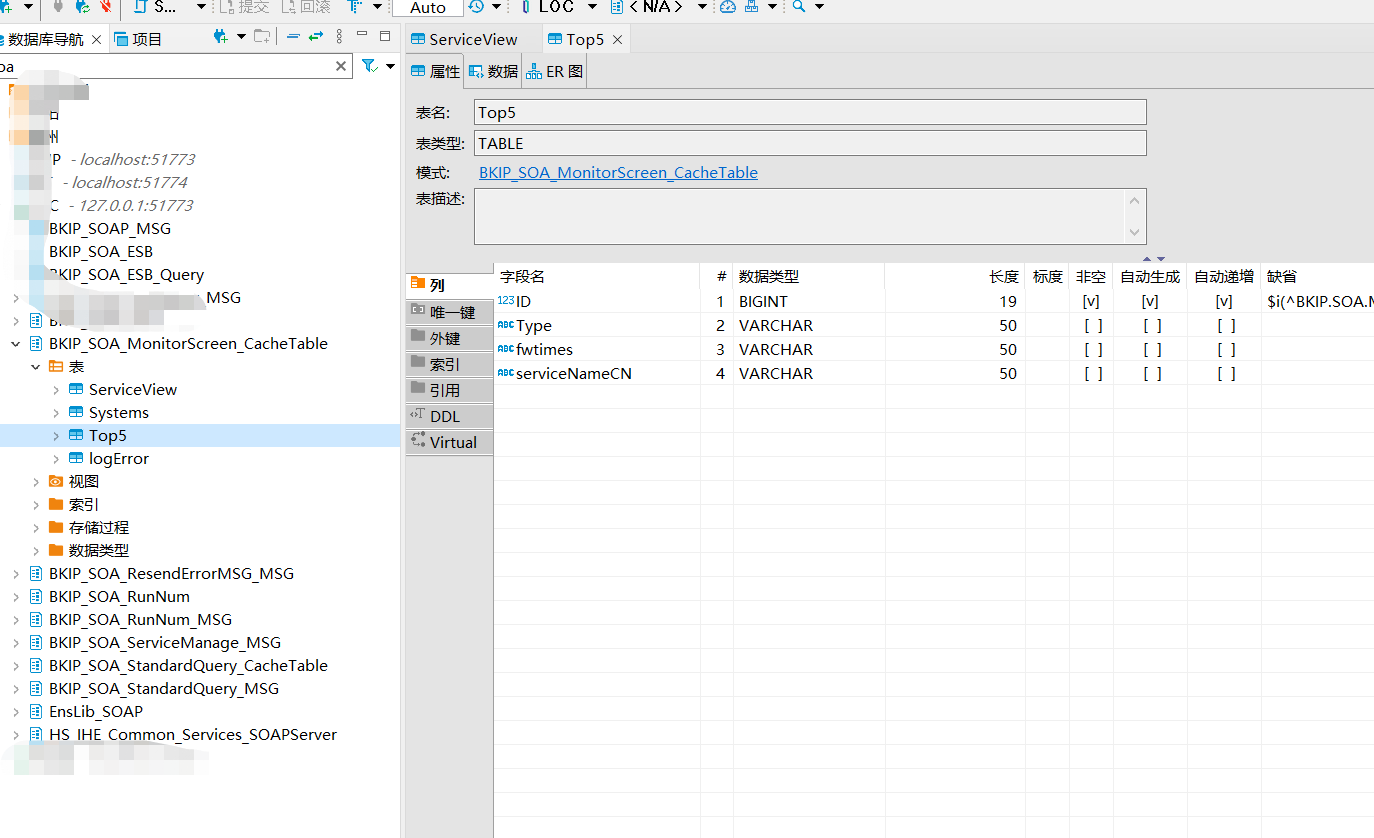Open a new SQL editor via the S toolbar icon
This screenshot has height=838, width=1374.
[157, 8]
